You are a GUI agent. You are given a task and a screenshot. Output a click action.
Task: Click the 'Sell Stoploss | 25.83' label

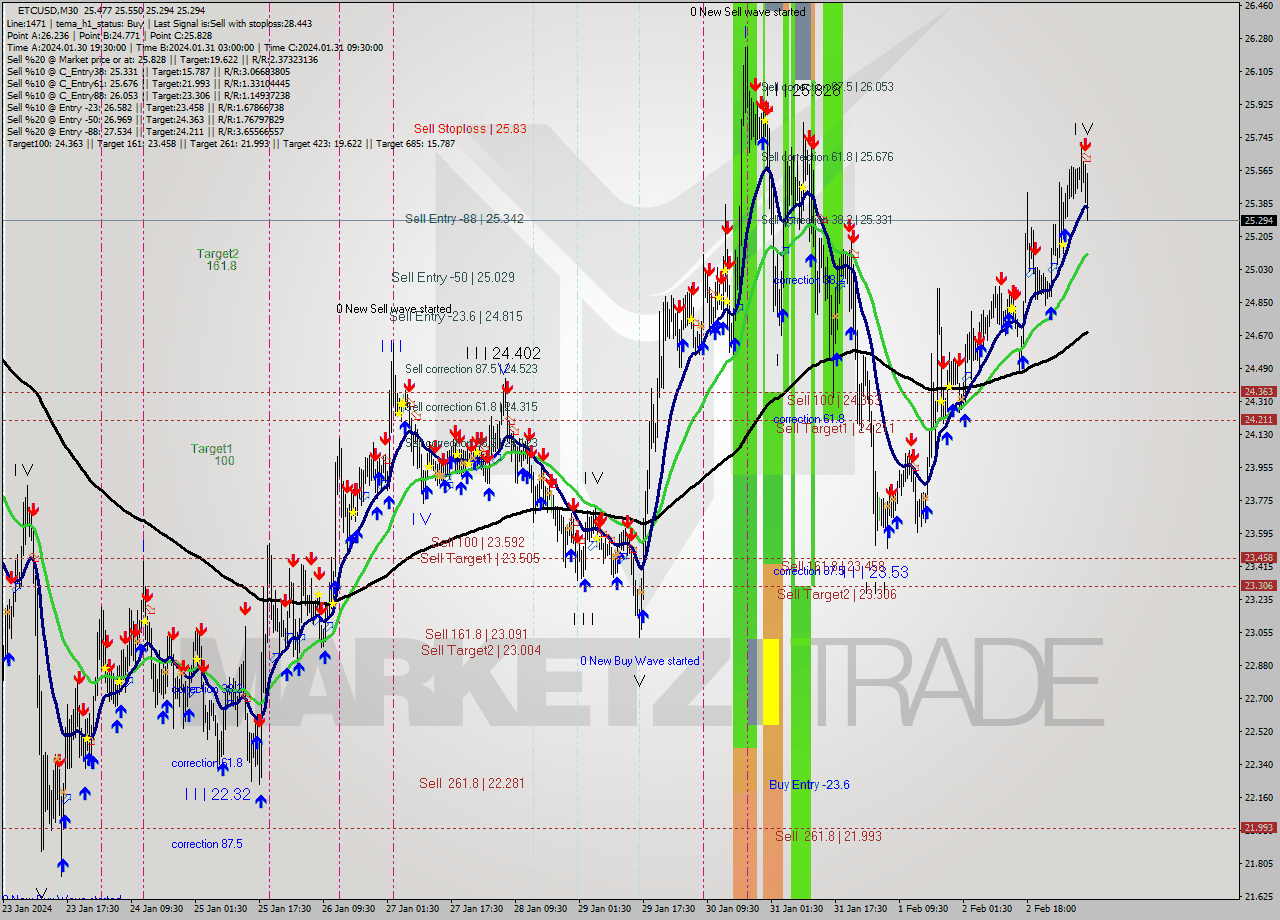pyautogui.click(x=470, y=128)
